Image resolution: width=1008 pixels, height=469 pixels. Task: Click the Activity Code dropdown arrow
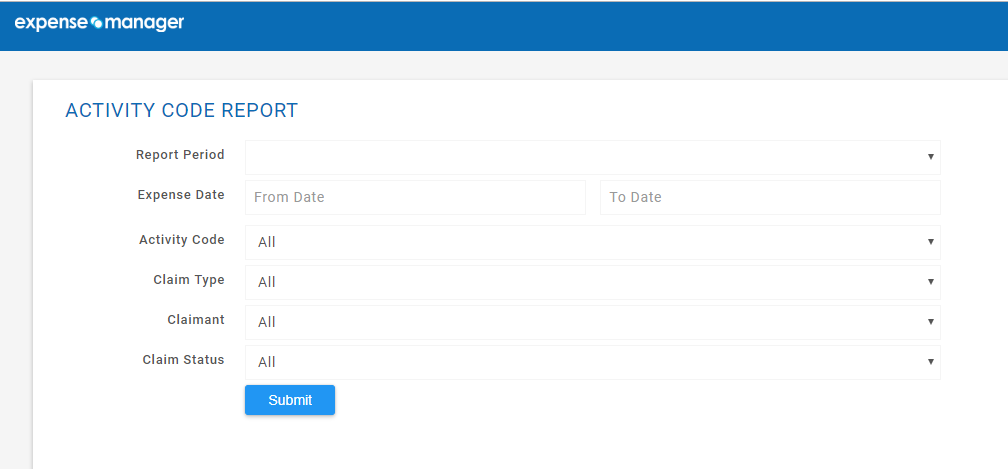[930, 242]
